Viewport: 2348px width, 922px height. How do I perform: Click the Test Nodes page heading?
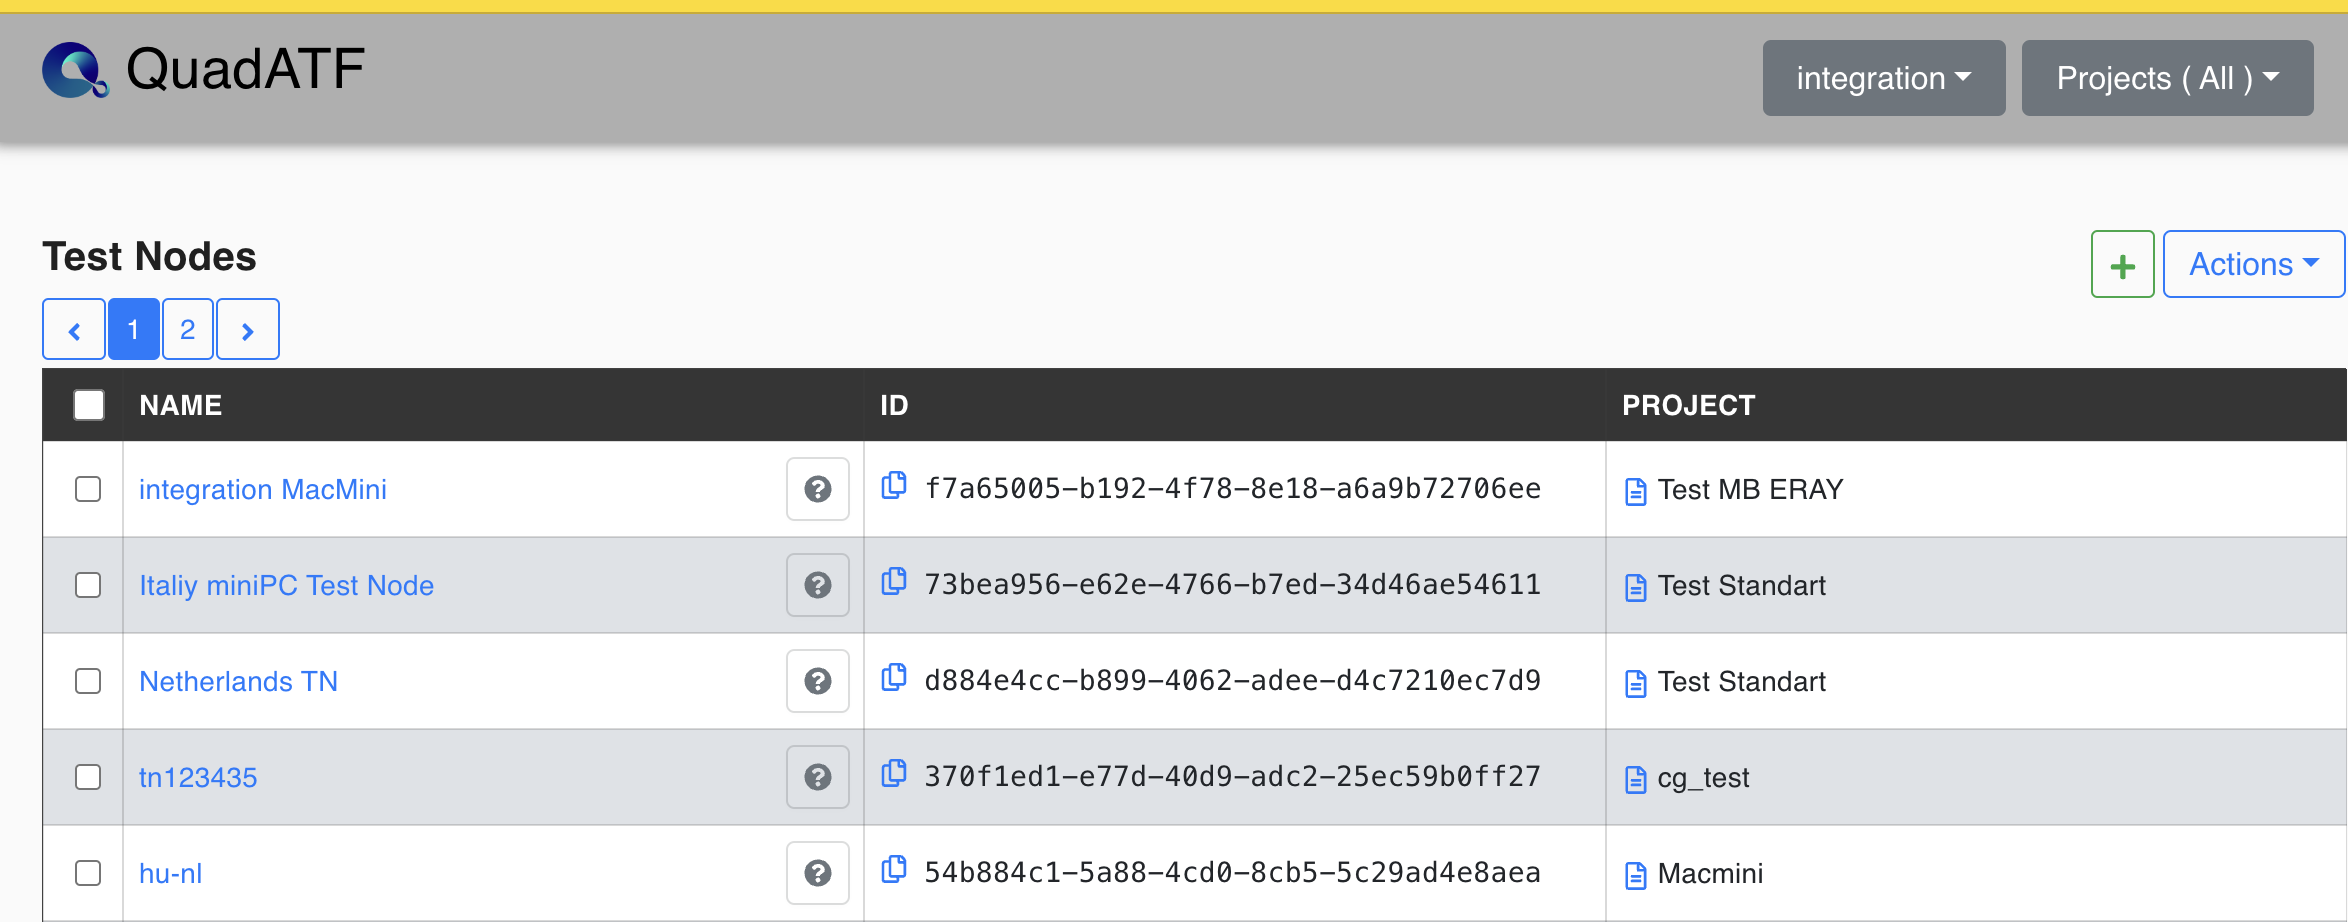[x=149, y=256]
